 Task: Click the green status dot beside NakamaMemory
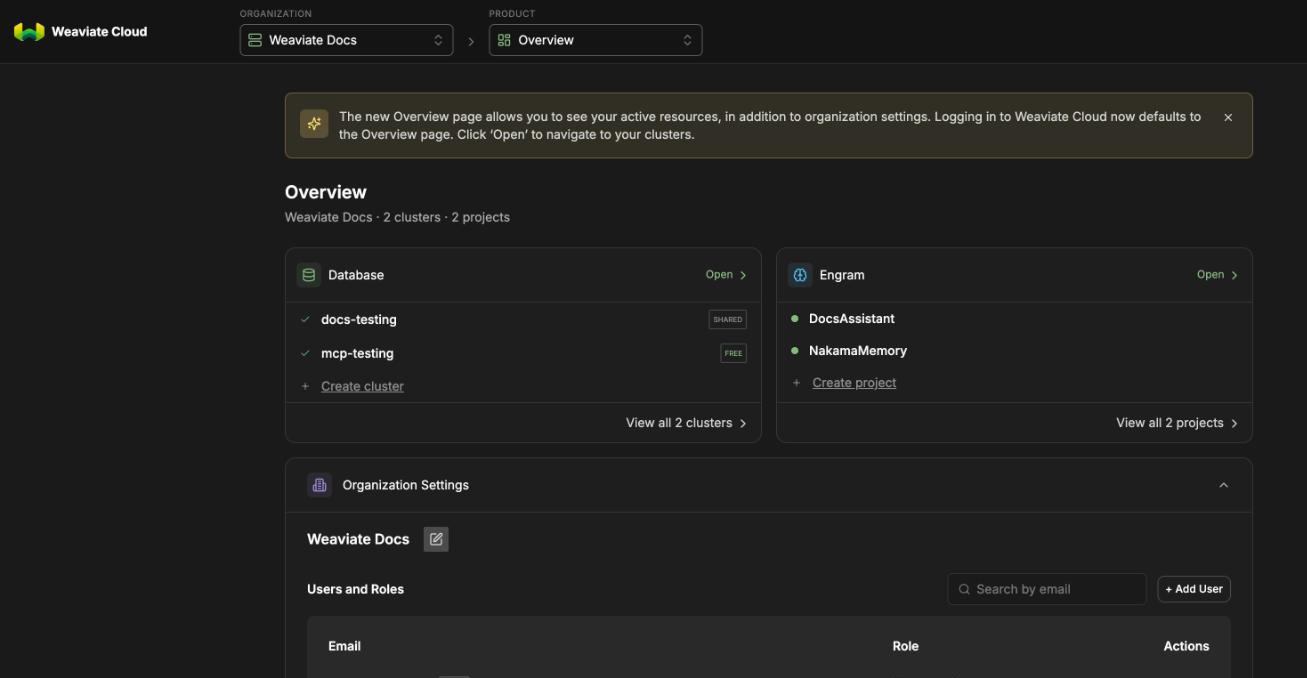(795, 351)
